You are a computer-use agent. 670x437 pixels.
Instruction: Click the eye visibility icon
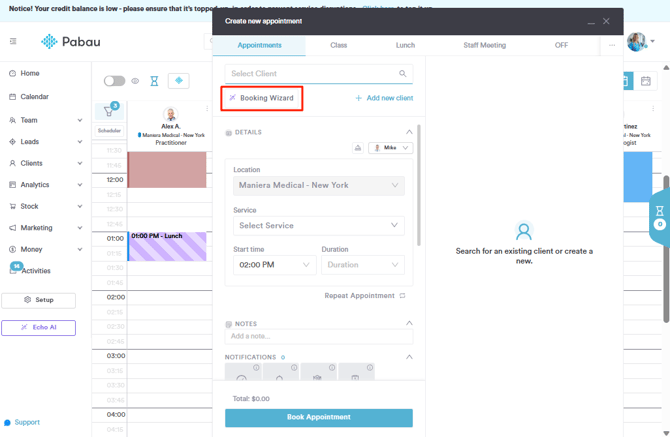[x=135, y=81]
